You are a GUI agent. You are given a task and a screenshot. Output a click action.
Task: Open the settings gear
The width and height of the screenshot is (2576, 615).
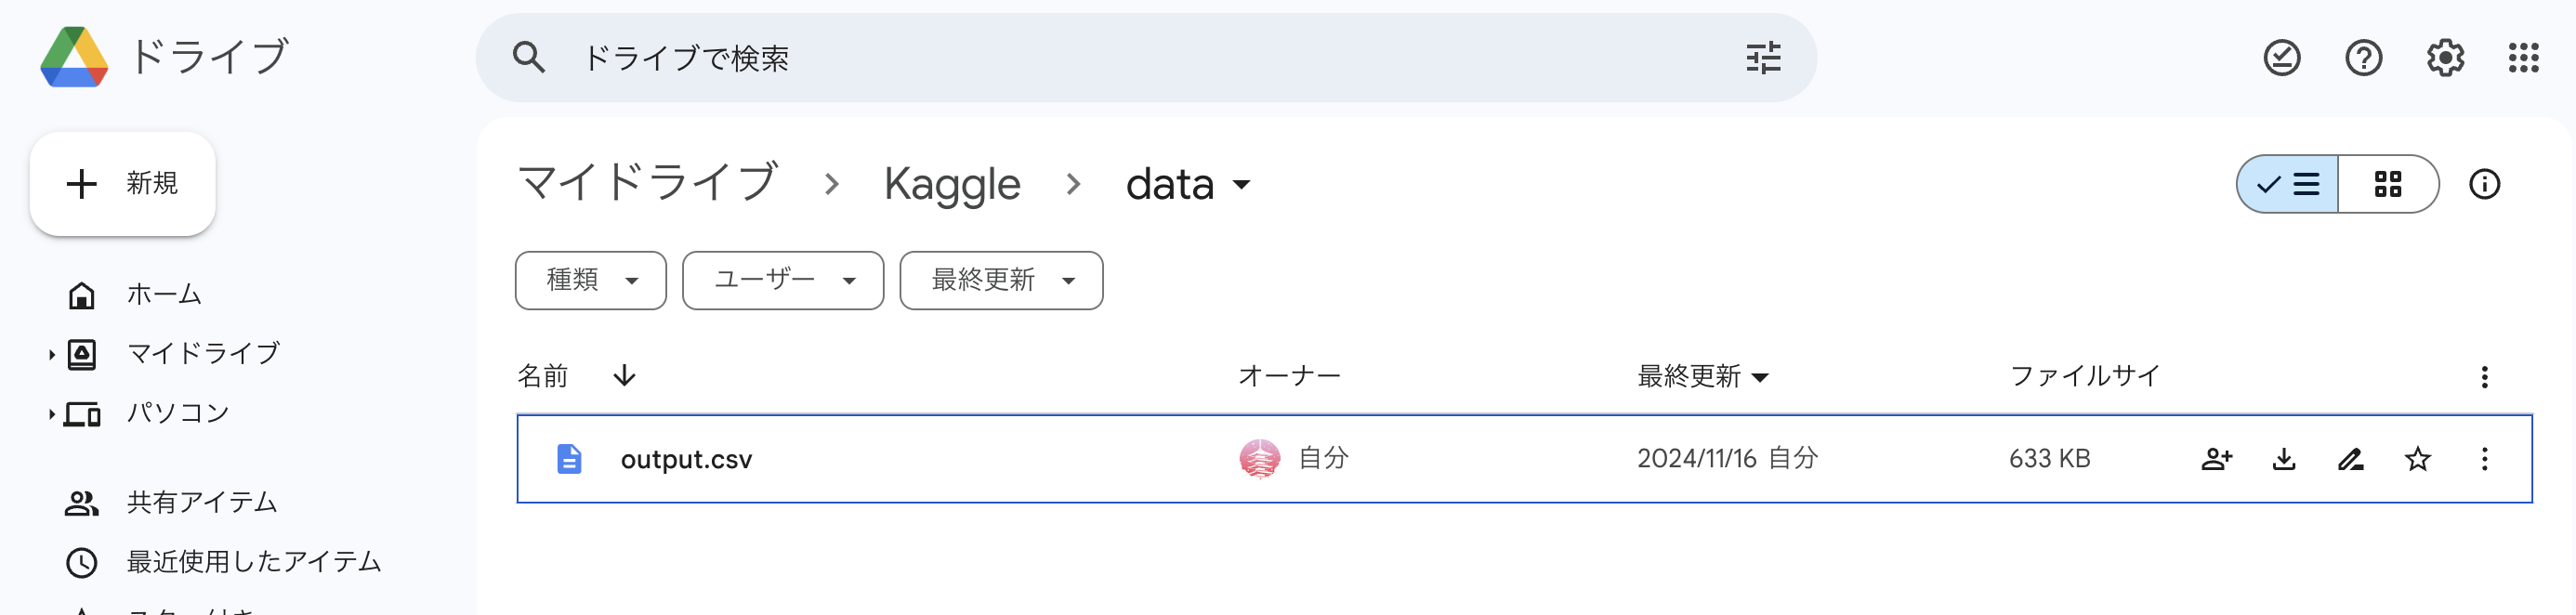coord(2444,57)
